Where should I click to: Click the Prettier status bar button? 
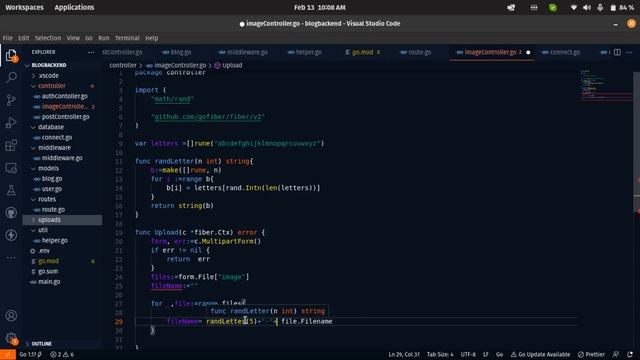[591, 354]
